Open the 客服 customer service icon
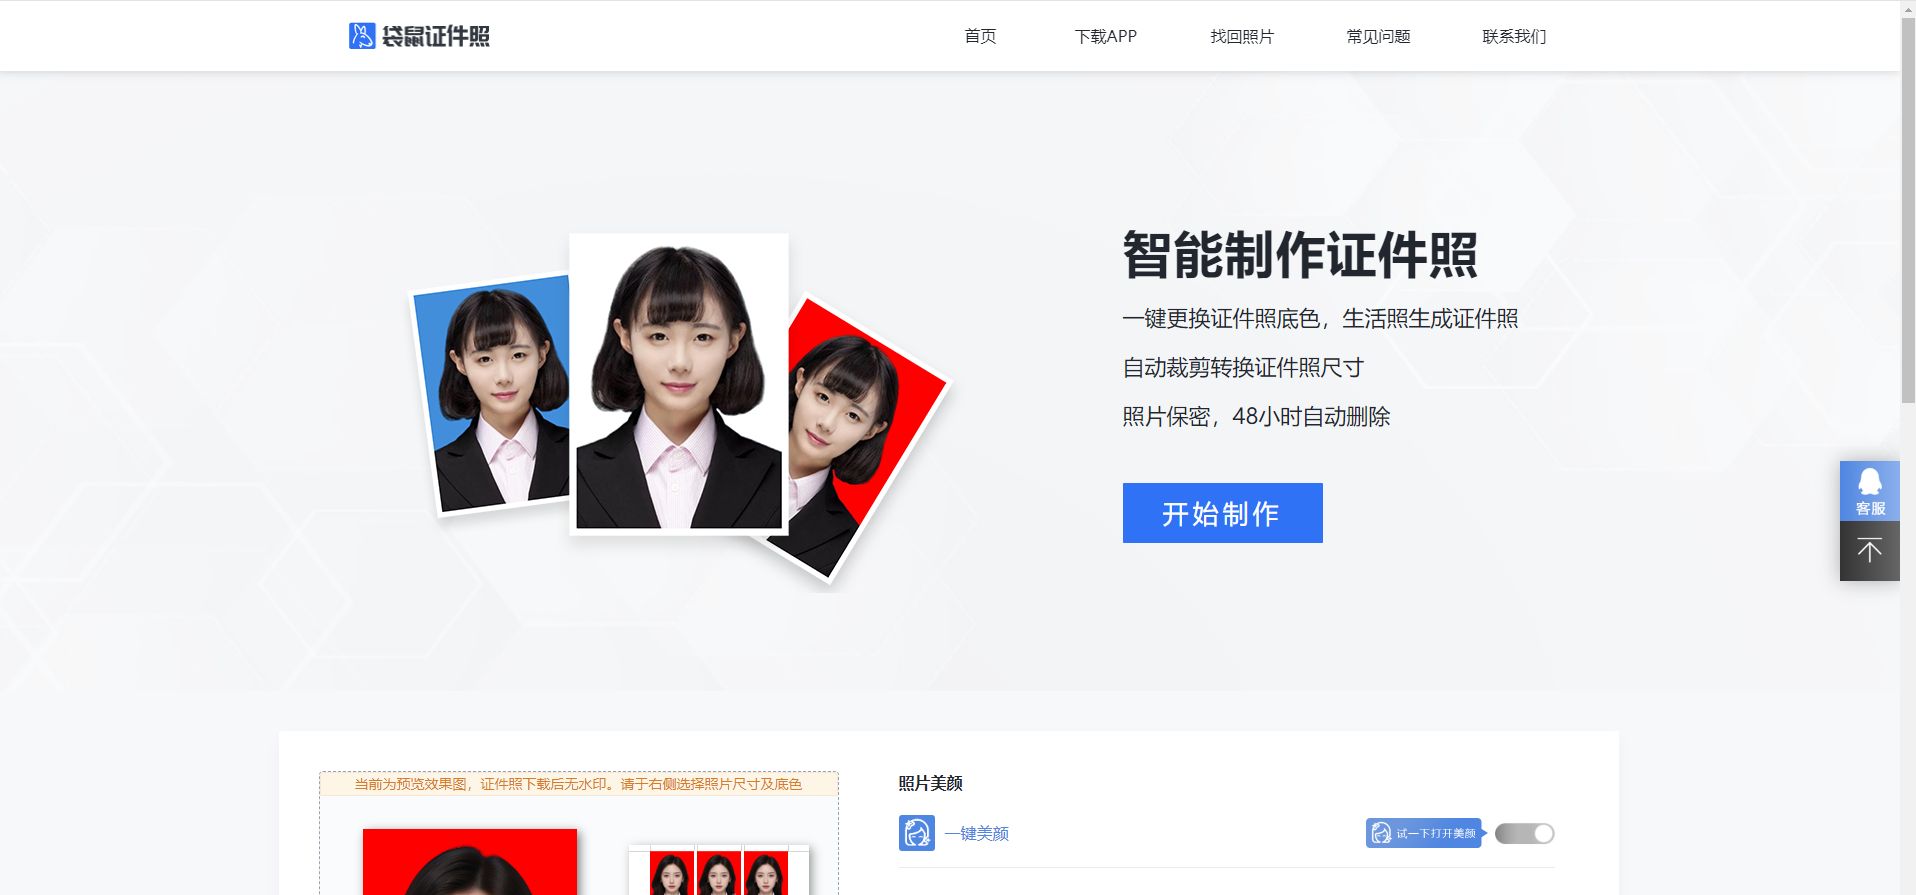 pos(1869,491)
